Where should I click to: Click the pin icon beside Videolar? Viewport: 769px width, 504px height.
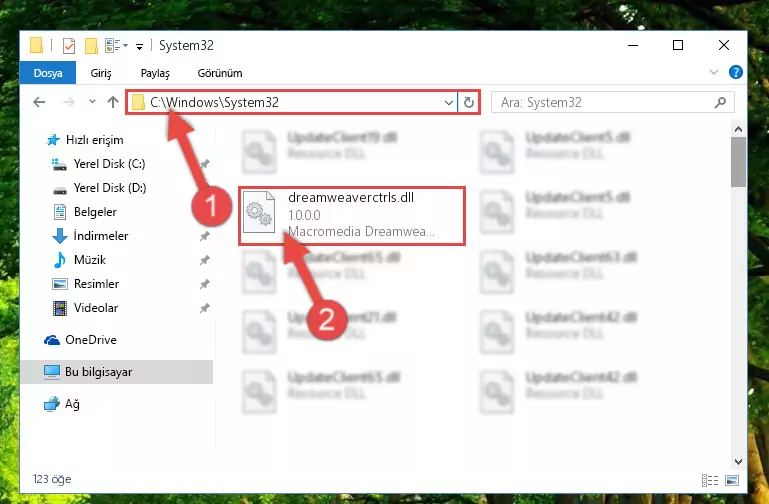click(205, 308)
